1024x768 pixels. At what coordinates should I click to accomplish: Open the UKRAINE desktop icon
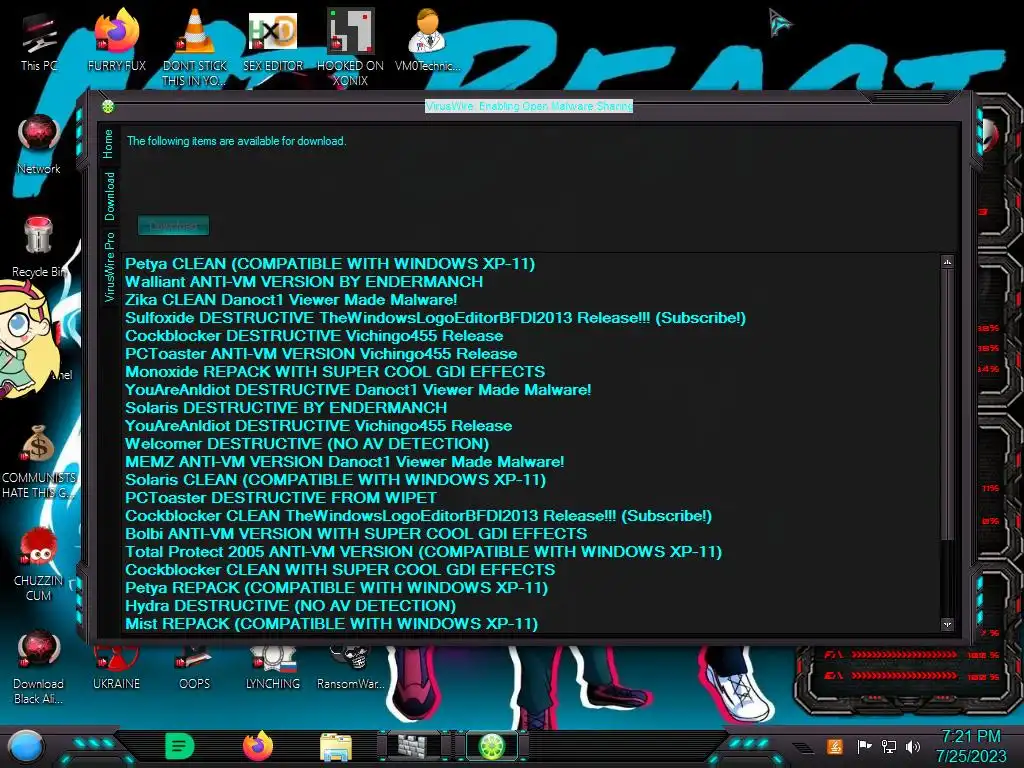point(116,669)
